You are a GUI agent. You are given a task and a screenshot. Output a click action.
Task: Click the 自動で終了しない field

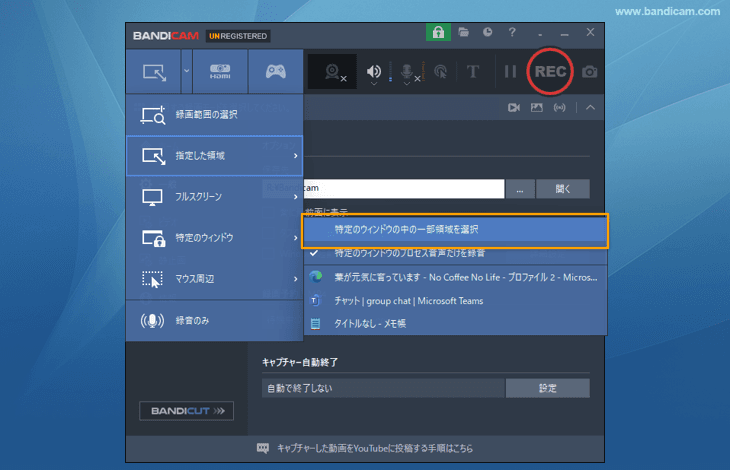pyautogui.click(x=383, y=388)
